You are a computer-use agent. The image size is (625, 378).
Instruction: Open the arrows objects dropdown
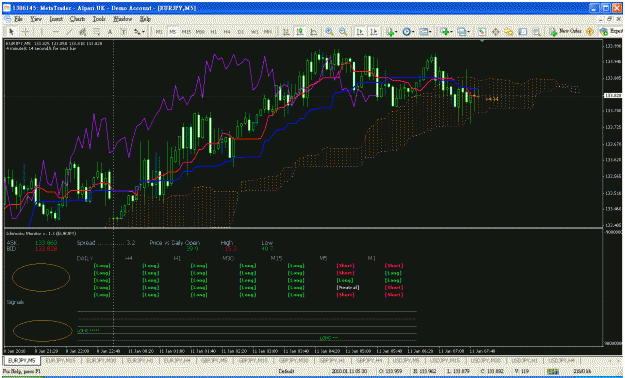pyautogui.click(x=139, y=32)
